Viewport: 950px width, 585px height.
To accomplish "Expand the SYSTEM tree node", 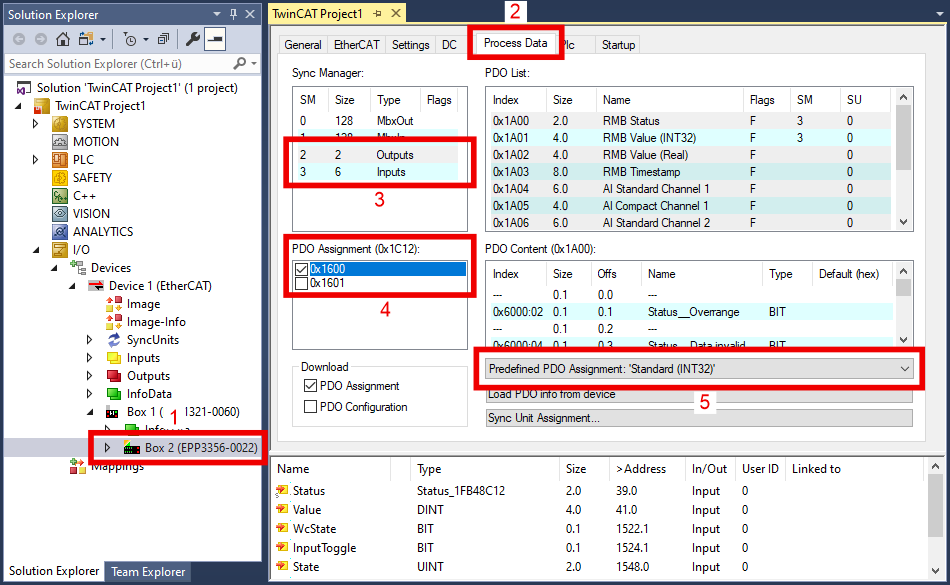I will point(35,124).
